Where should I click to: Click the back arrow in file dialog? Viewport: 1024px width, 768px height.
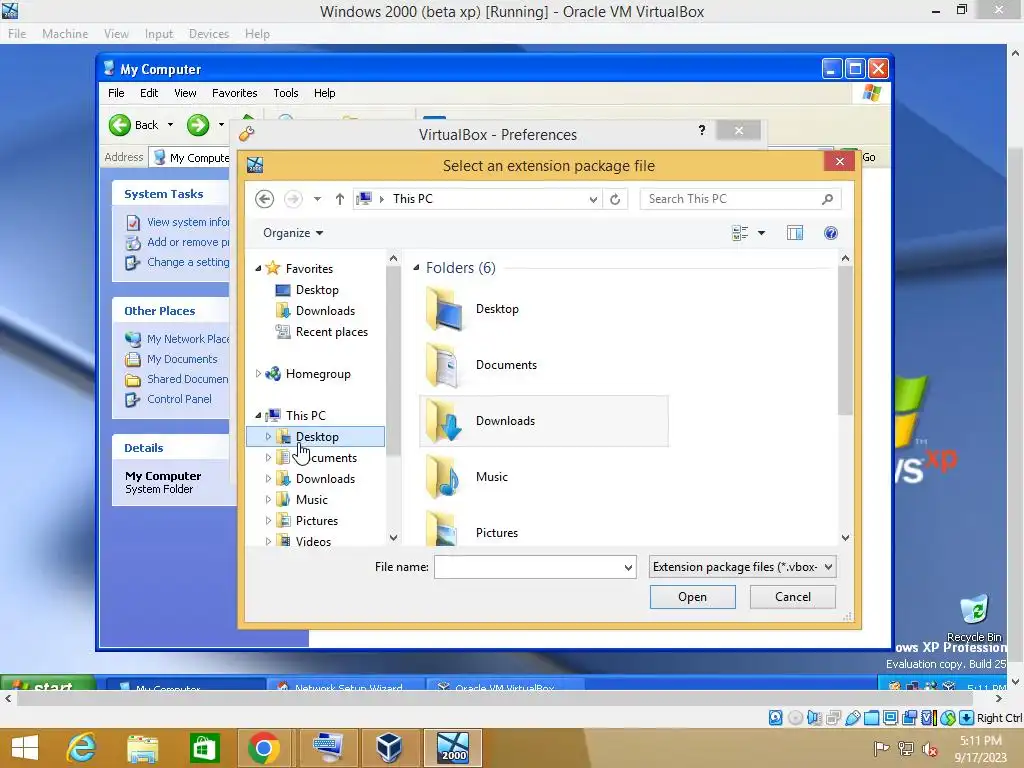(x=264, y=199)
